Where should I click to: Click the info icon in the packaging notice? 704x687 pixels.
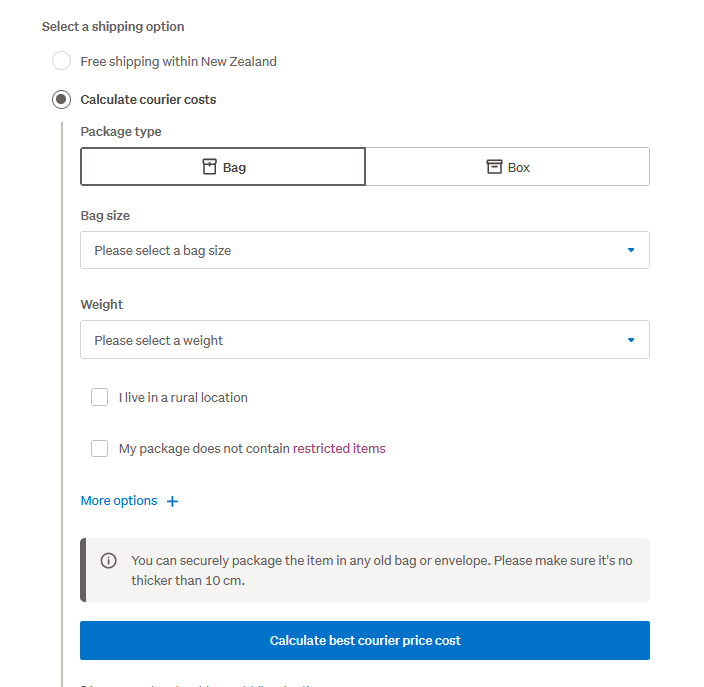pyautogui.click(x=109, y=560)
